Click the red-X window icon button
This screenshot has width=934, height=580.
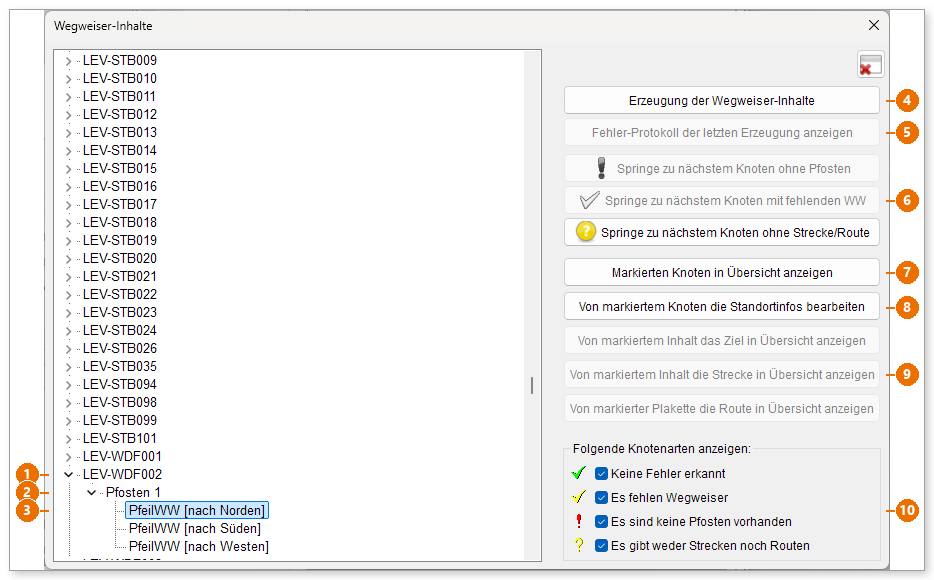pos(870,64)
